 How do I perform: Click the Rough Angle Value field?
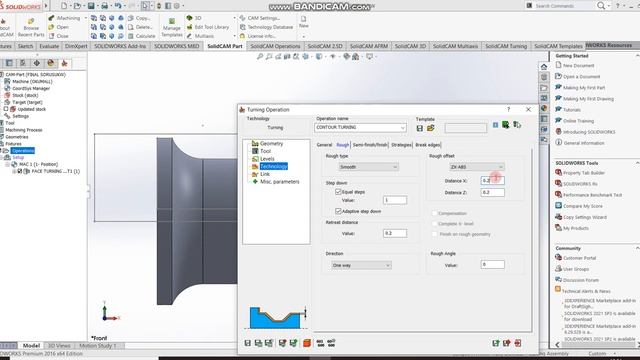click(493, 265)
